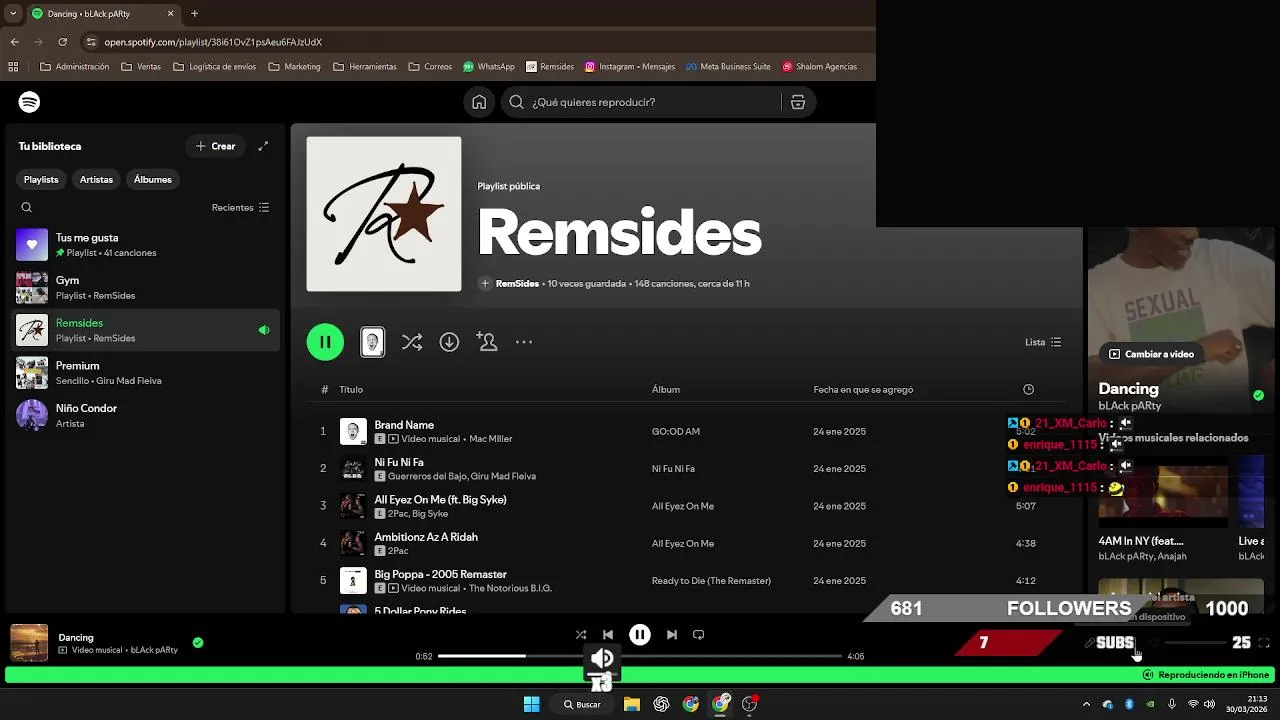Open the Lista view options dropdown

(1043, 342)
